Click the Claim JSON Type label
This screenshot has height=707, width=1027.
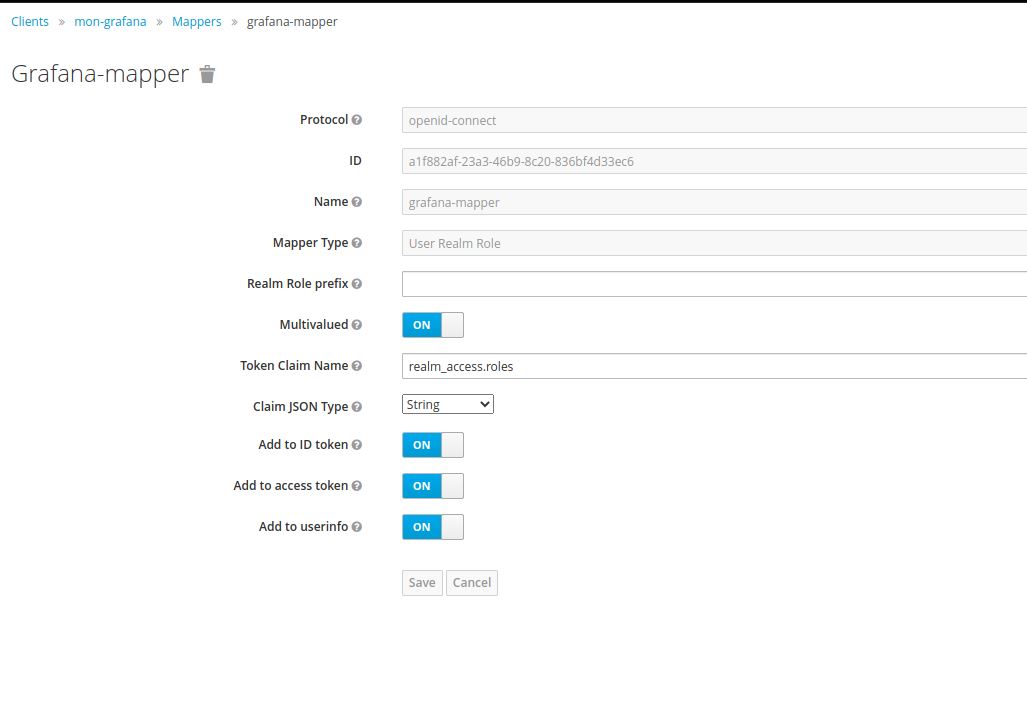coord(301,407)
